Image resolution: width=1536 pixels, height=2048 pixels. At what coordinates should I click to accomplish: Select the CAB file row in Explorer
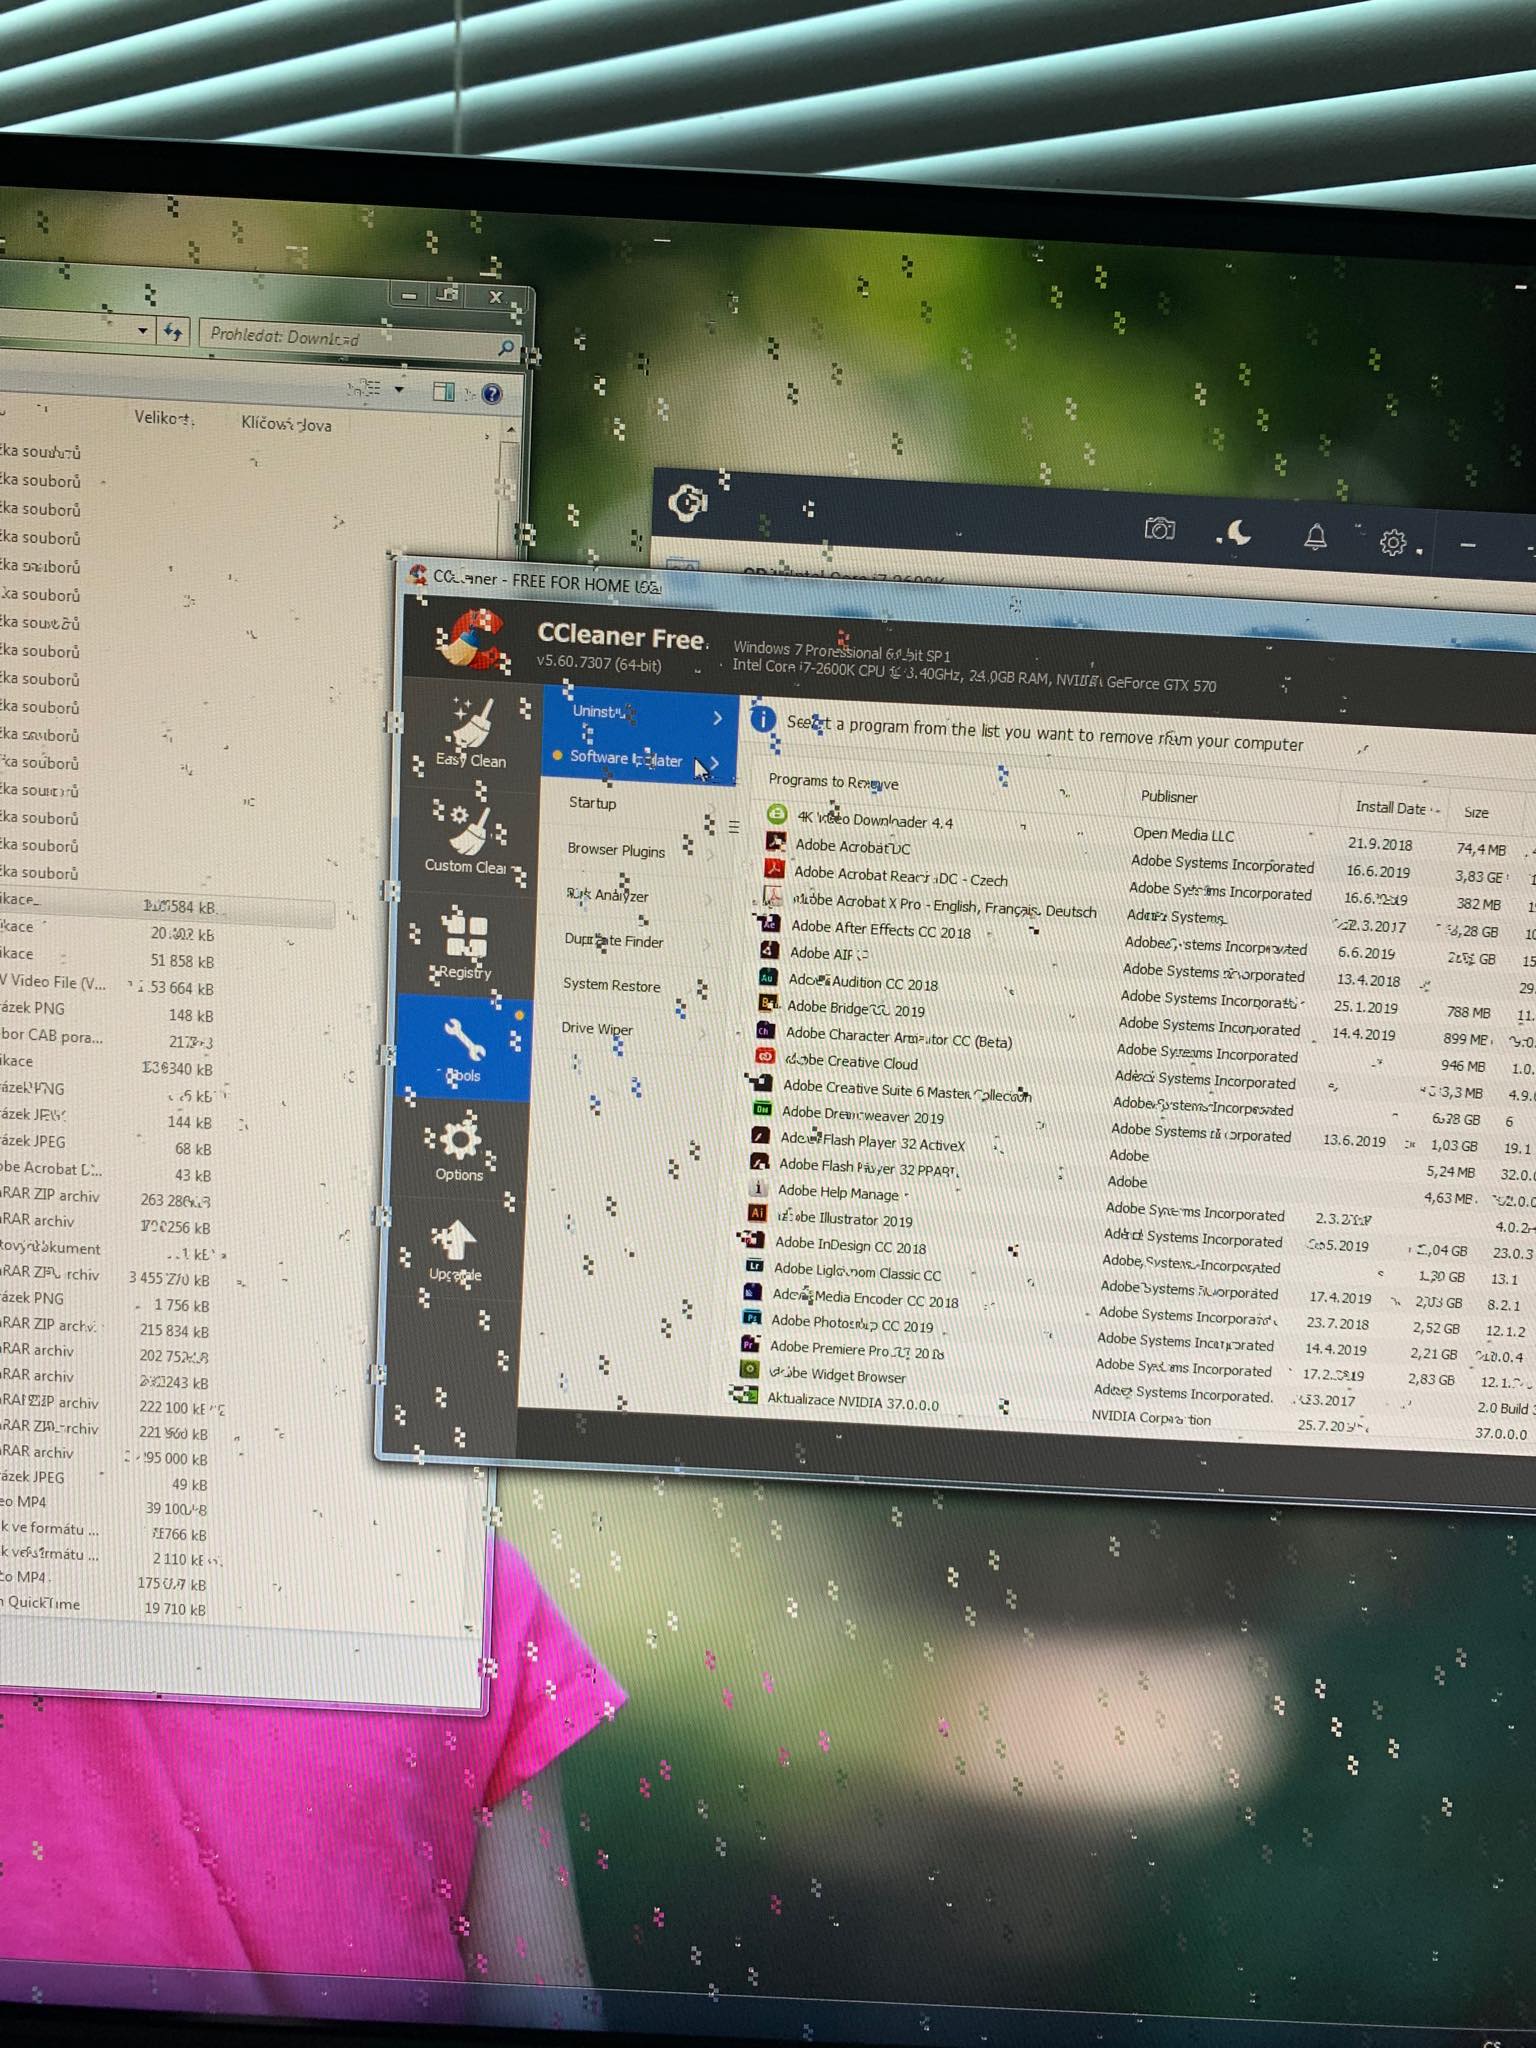(x=108, y=1038)
